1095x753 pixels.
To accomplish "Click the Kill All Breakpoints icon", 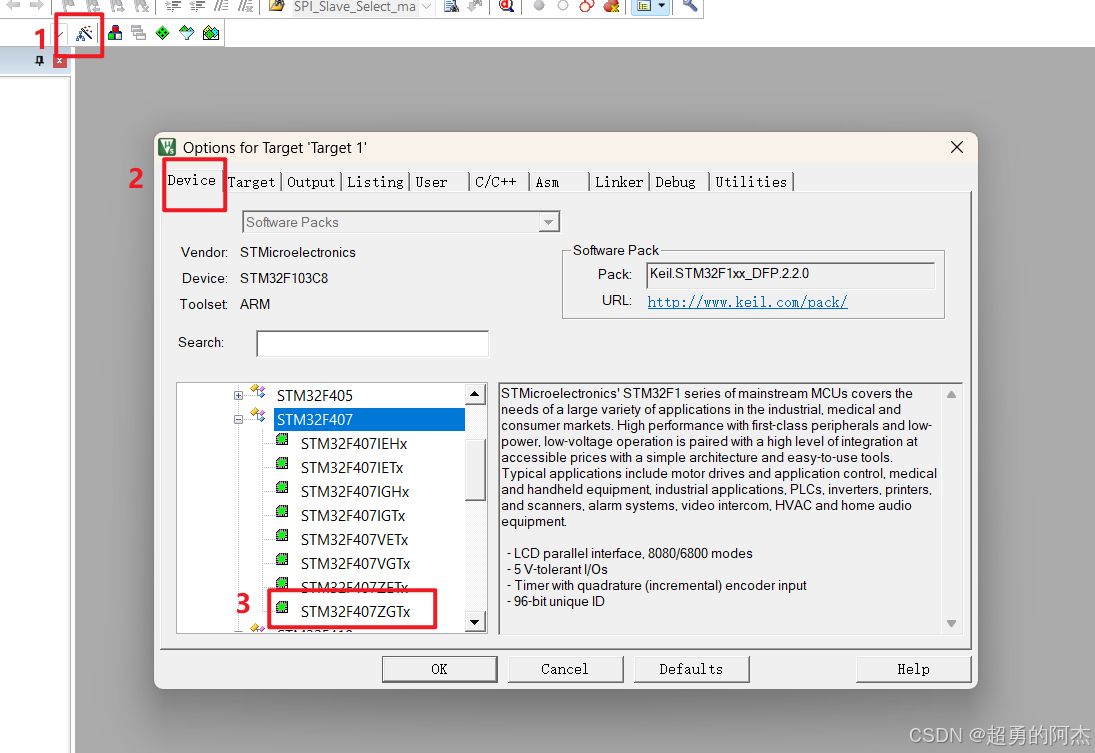I will click(x=611, y=6).
